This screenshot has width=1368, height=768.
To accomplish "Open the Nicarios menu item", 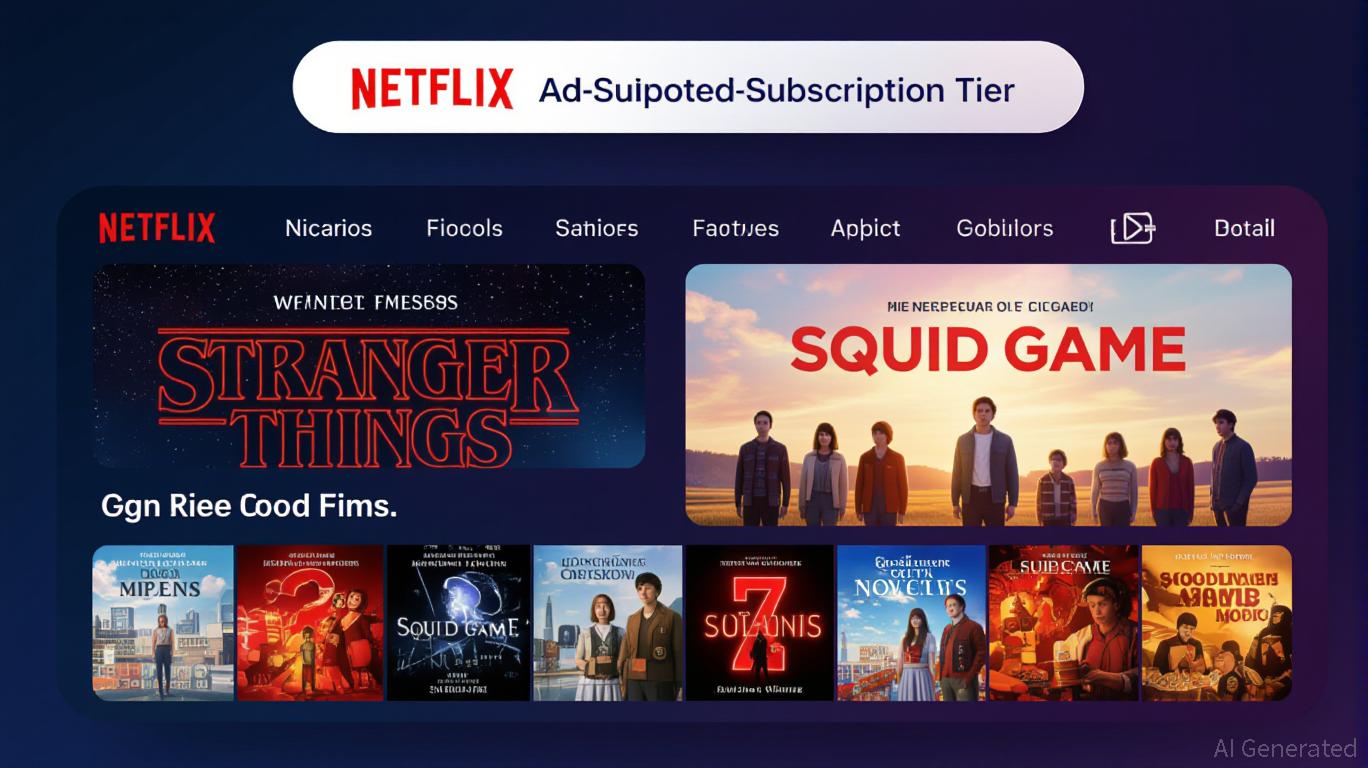I will pos(329,228).
